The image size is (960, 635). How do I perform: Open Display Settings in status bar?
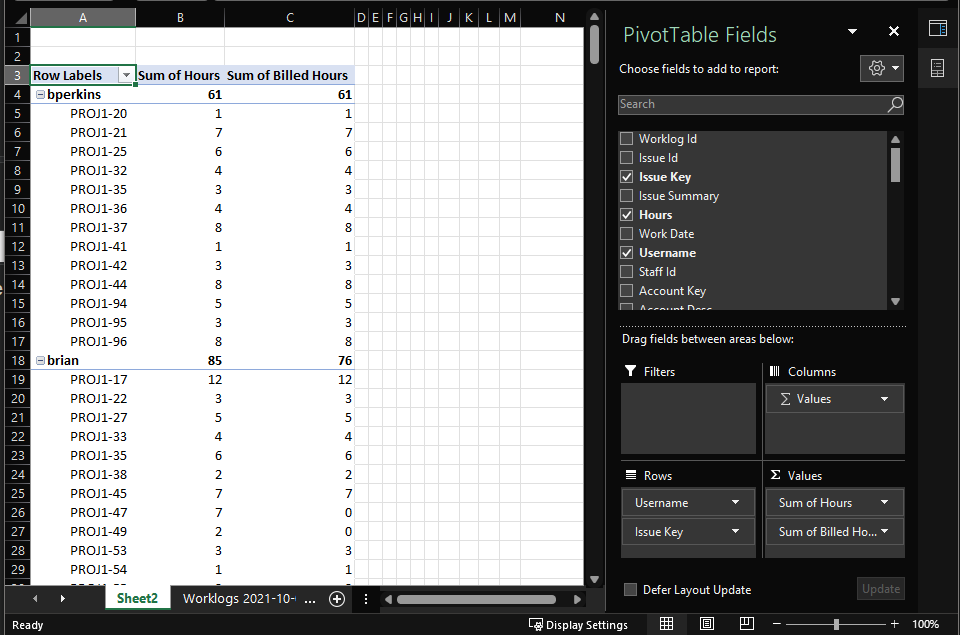(x=578, y=625)
